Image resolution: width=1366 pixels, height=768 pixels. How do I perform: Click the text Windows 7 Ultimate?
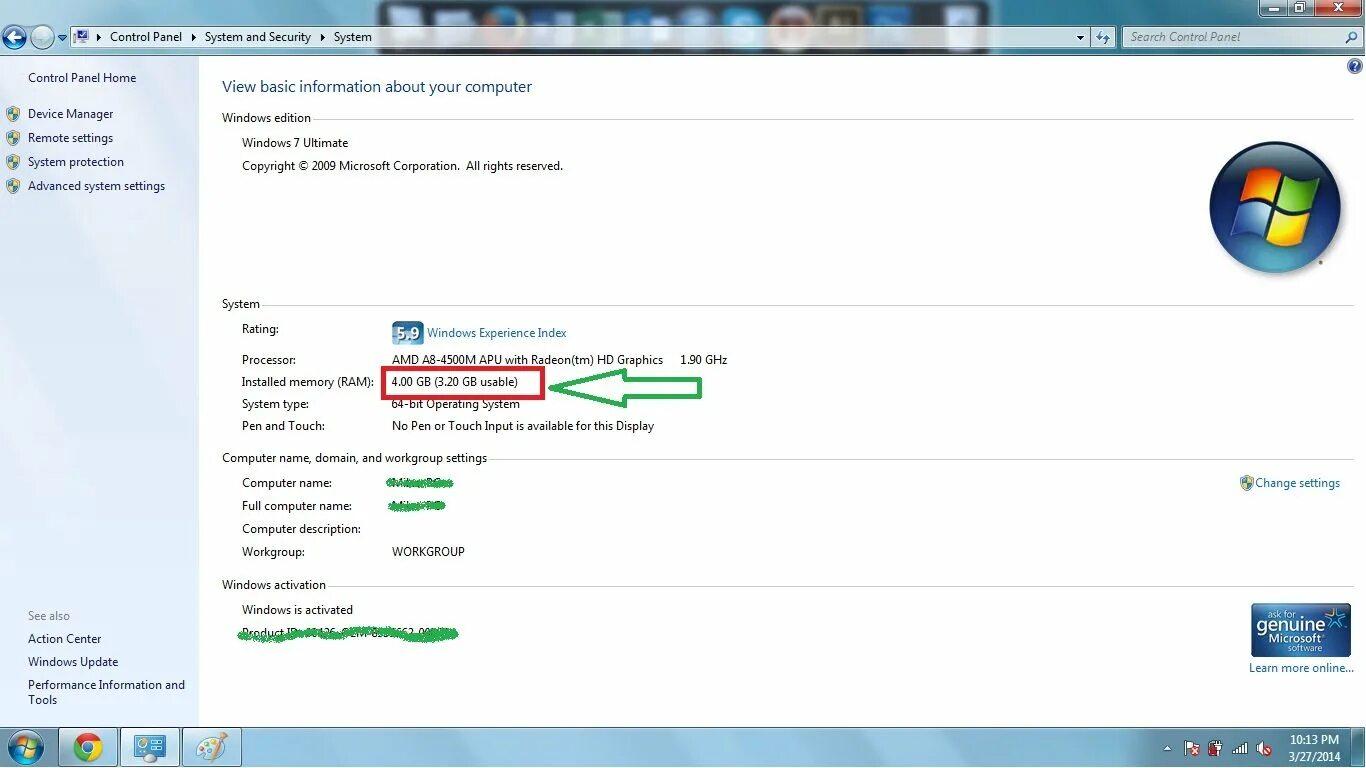295,143
